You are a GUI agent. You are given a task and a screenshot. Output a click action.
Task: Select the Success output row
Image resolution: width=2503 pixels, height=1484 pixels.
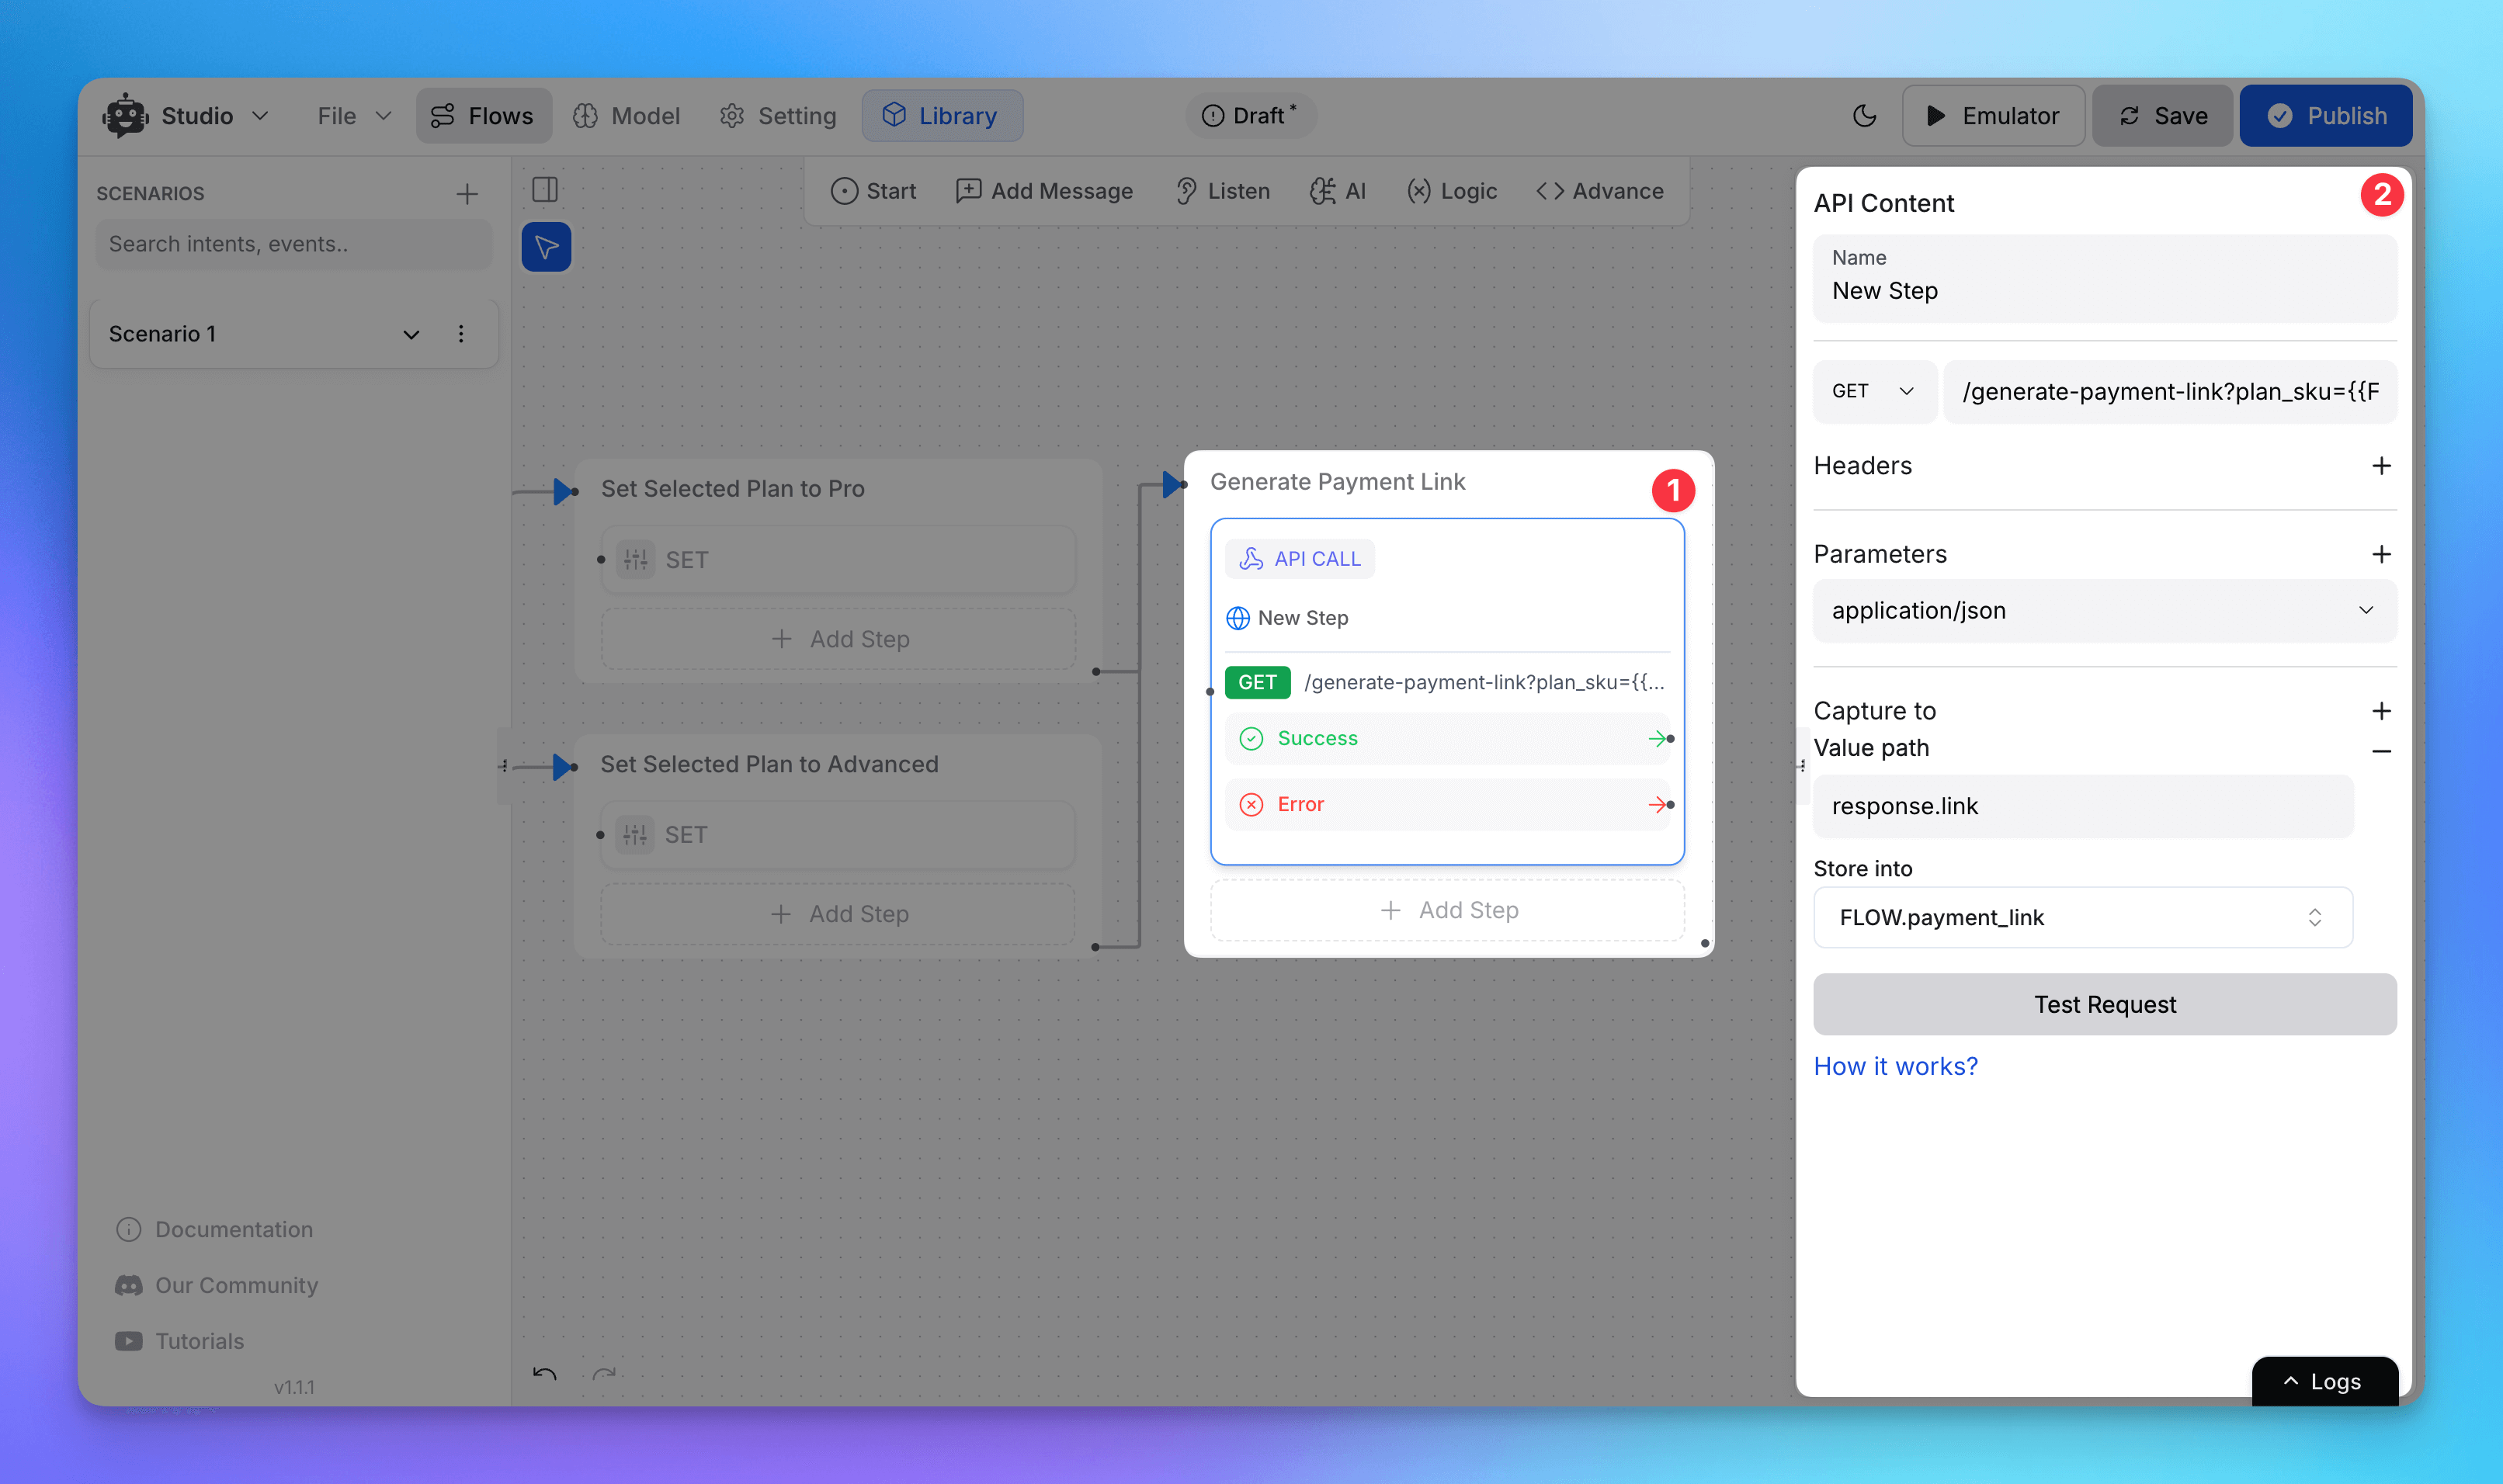pos(1447,738)
